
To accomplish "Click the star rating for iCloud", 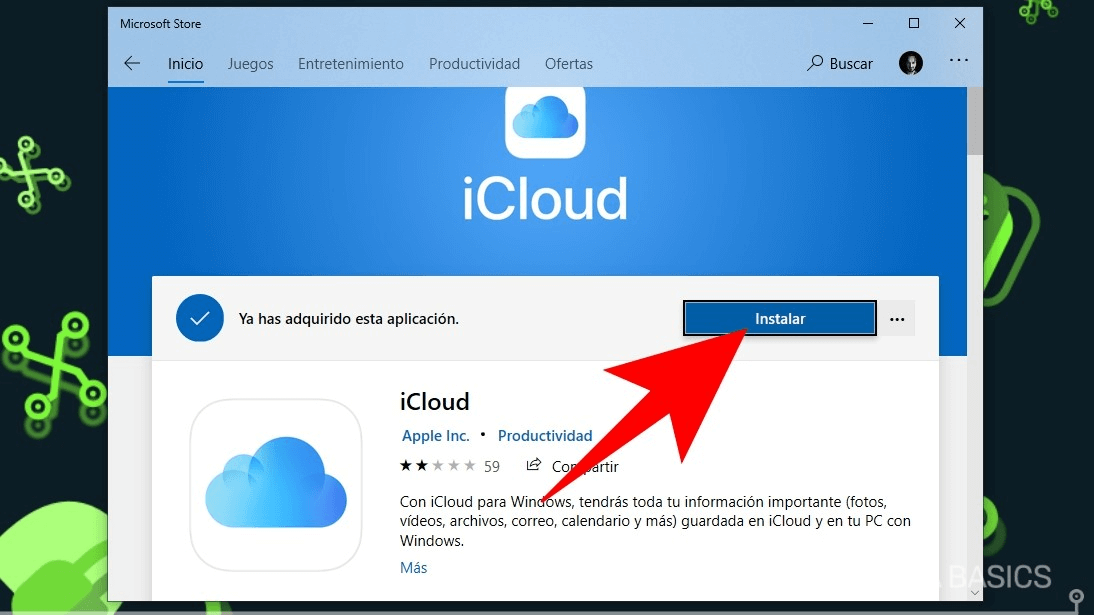I will point(437,466).
